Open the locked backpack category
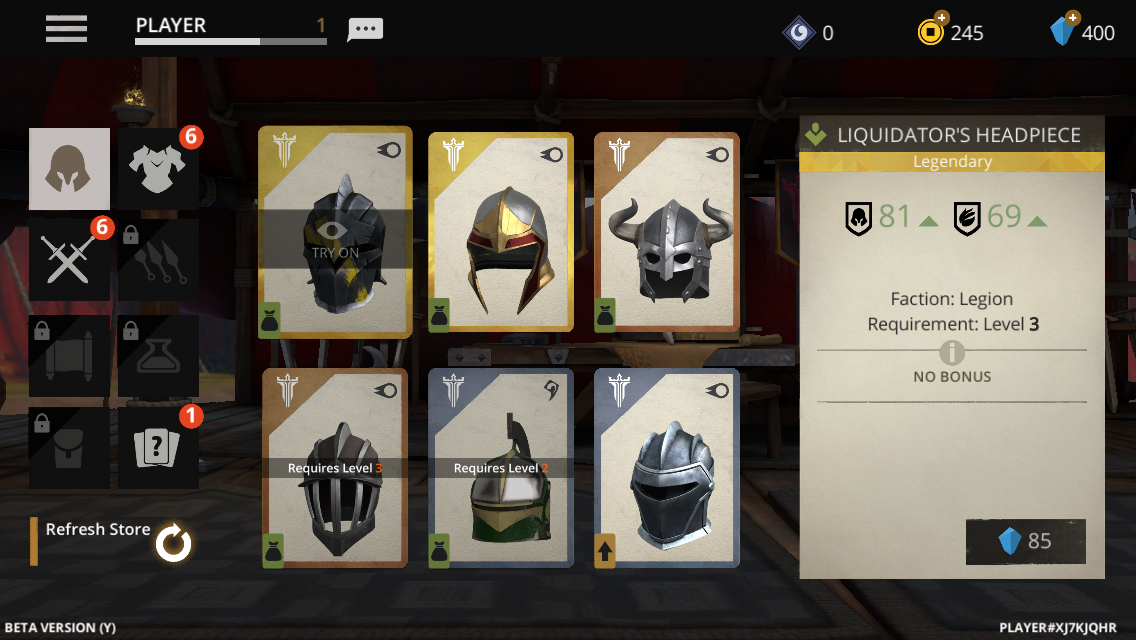The width and height of the screenshot is (1136, 640). [x=70, y=447]
